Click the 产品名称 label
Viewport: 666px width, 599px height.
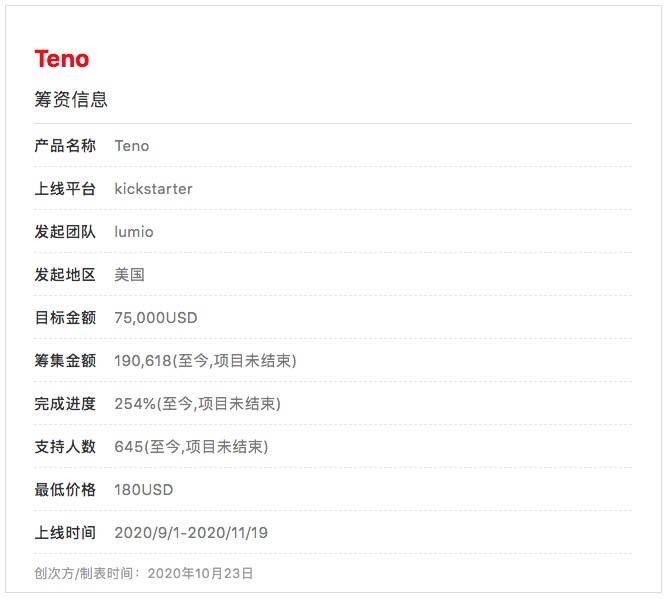coord(65,146)
